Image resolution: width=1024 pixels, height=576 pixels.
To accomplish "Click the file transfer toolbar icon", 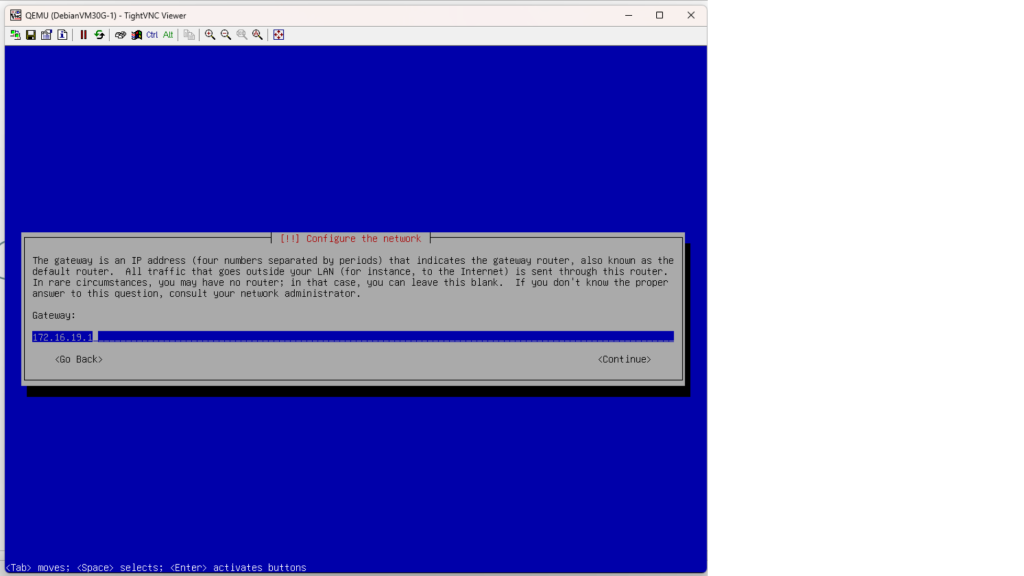I will point(189,35).
